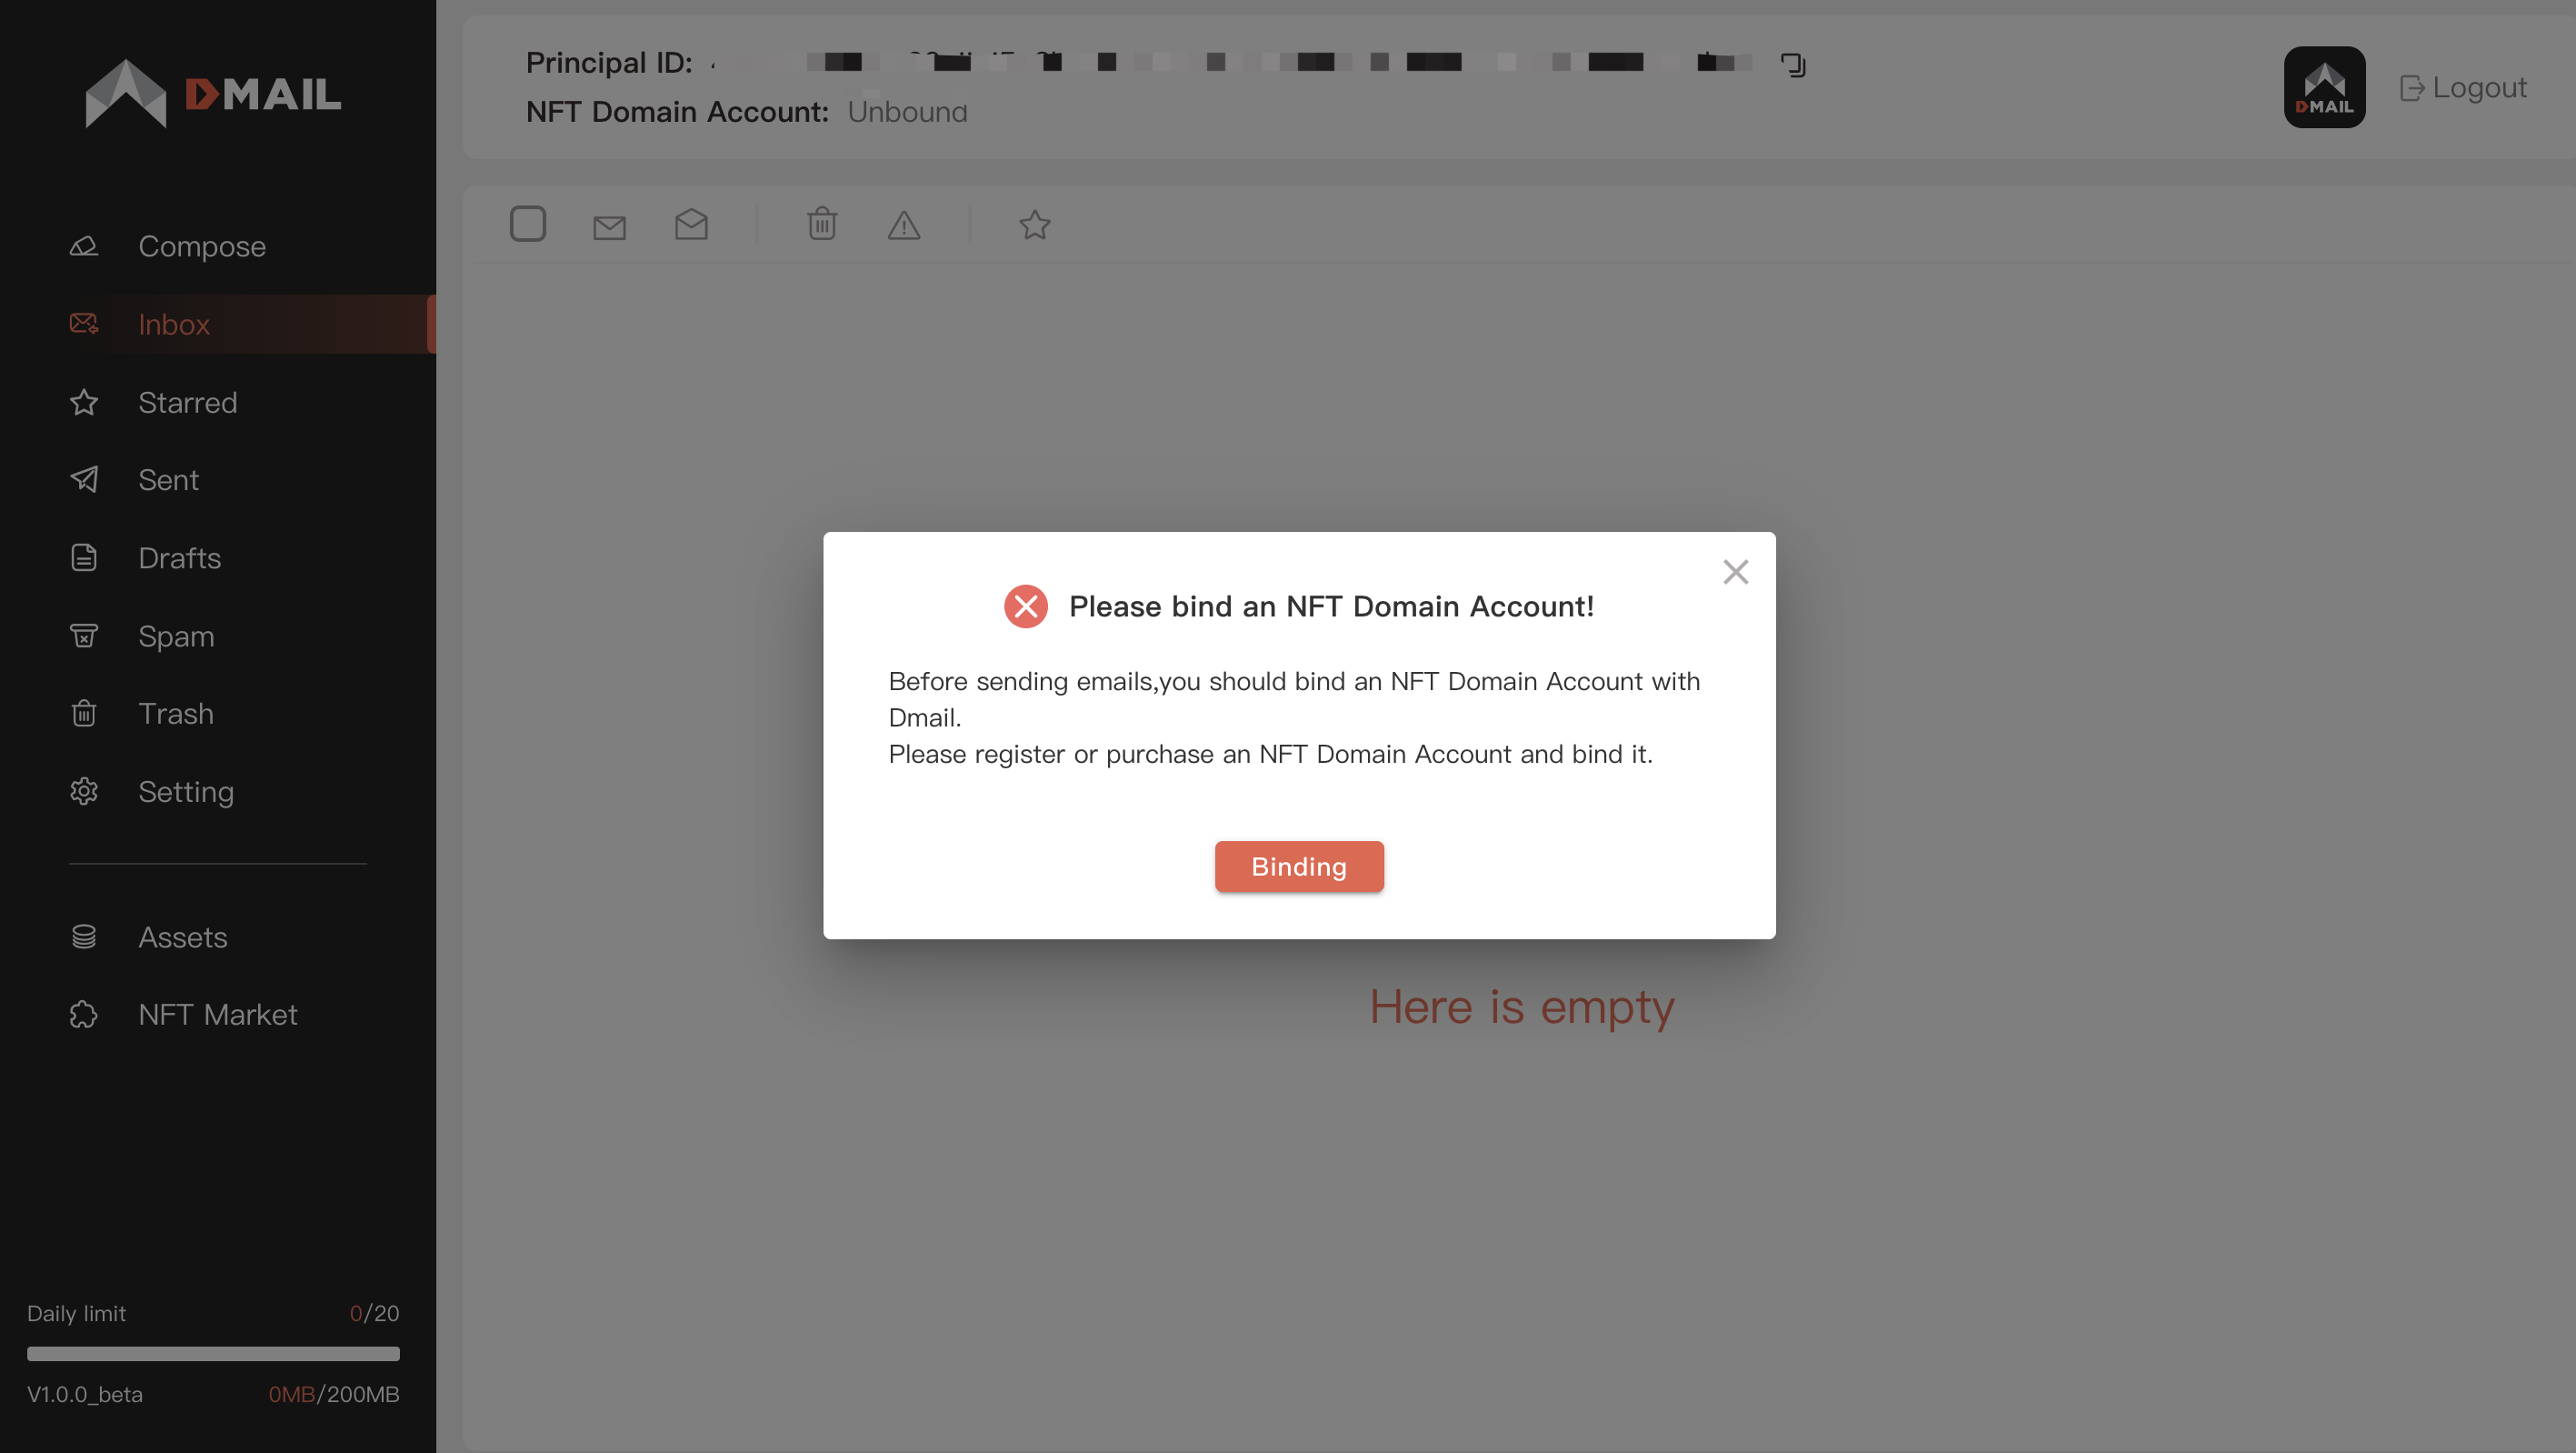Image resolution: width=2576 pixels, height=1453 pixels.
Task: Select the Inbox folder
Action: tap(218, 324)
